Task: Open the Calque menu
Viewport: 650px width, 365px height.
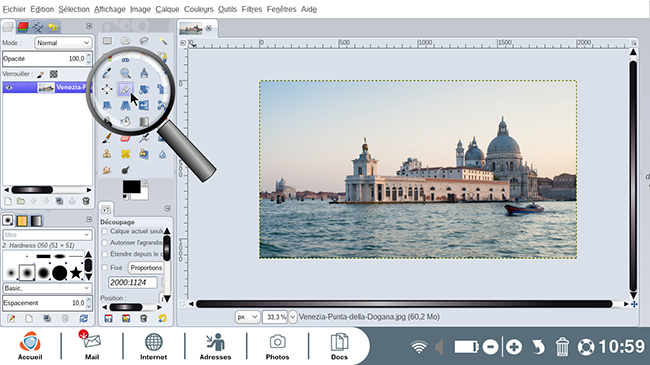Action: 167,9
